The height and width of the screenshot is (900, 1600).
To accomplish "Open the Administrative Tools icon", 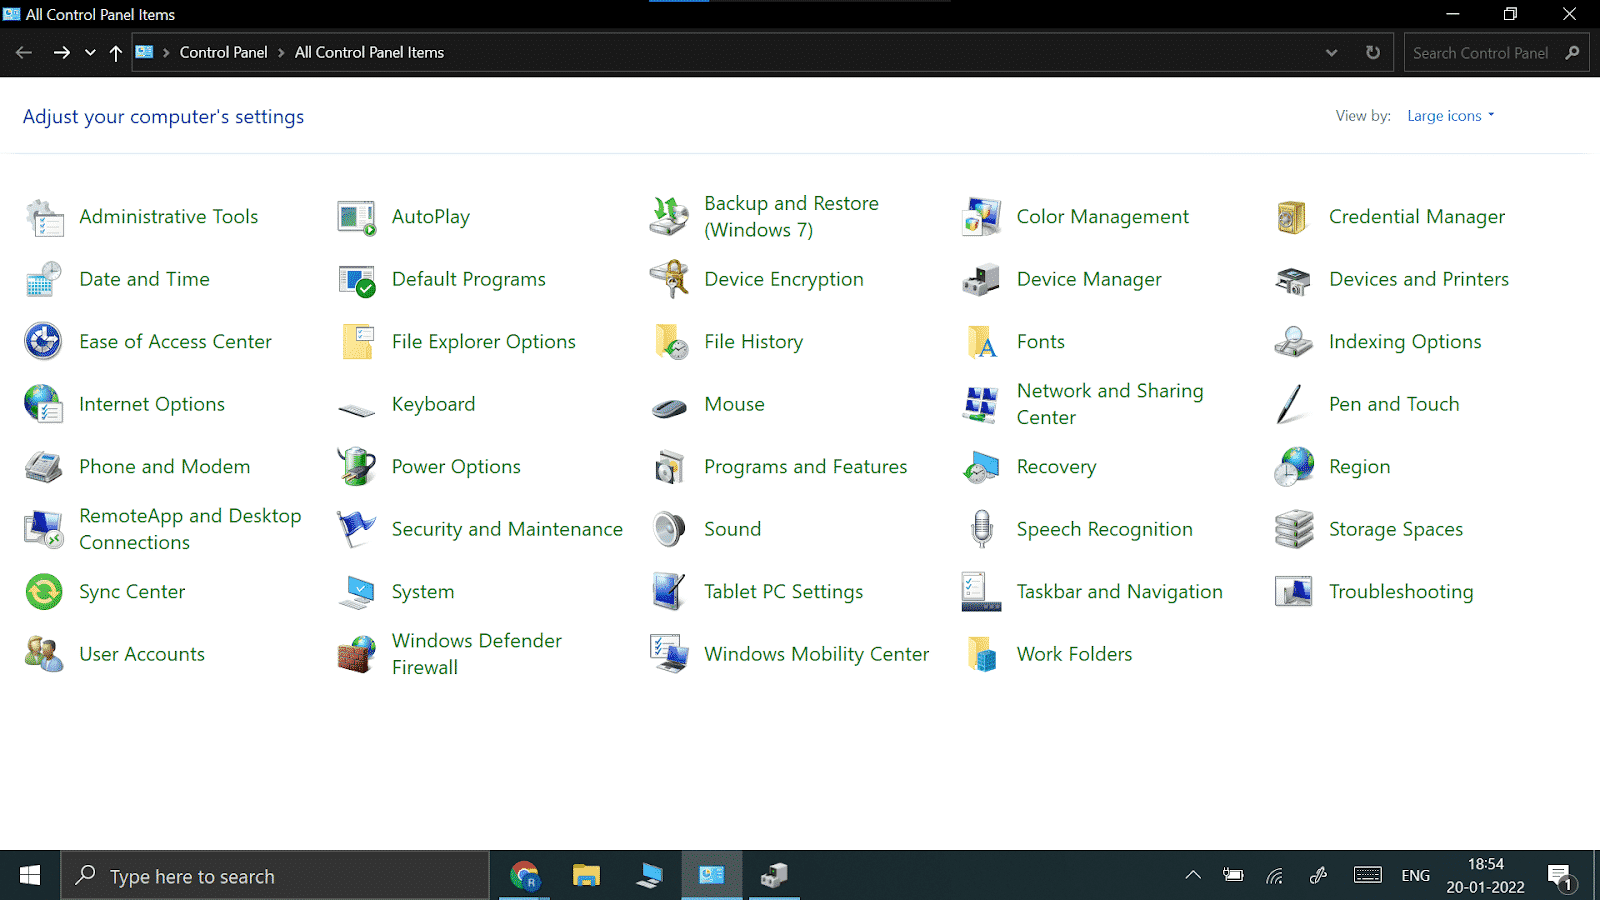I will coord(44,217).
